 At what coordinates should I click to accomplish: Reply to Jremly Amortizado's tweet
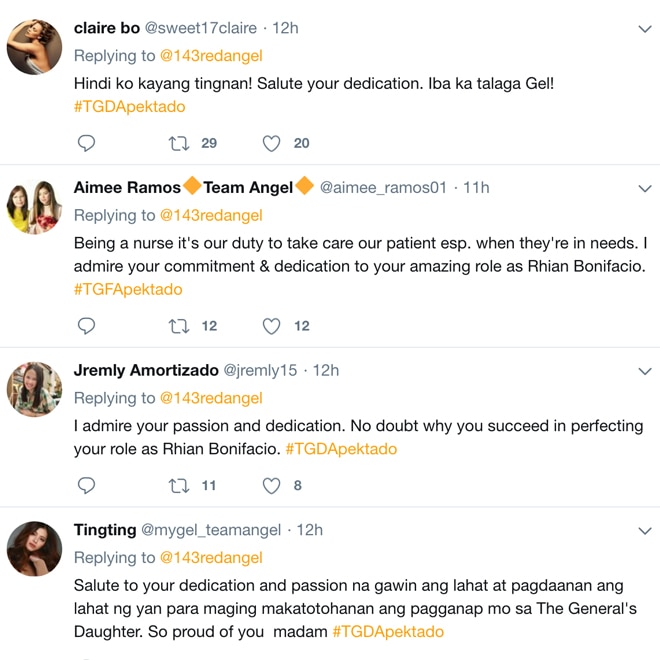86,485
